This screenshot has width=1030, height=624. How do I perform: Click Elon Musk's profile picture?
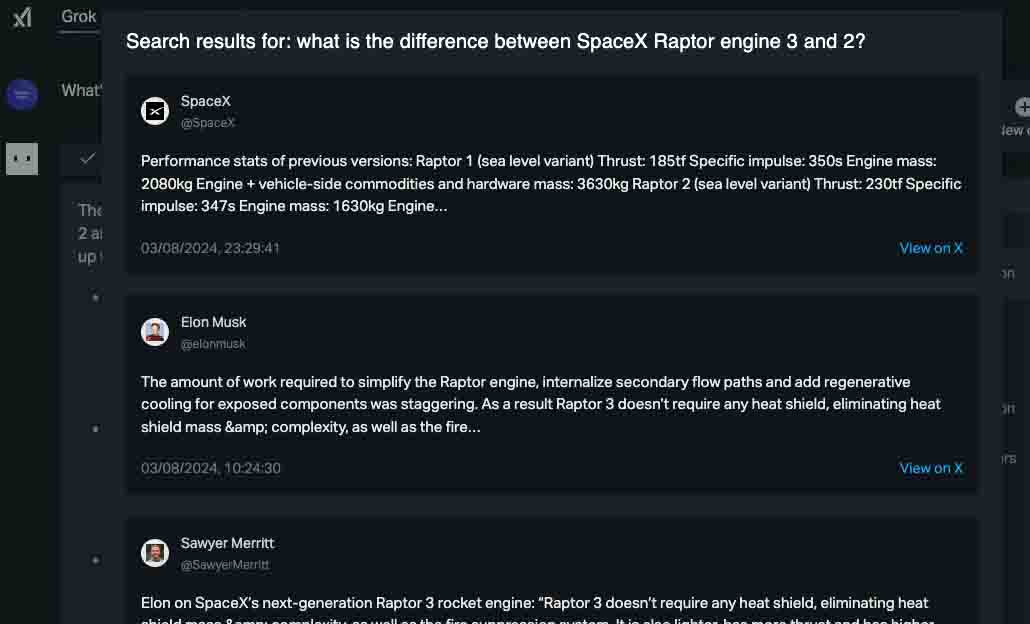155,332
